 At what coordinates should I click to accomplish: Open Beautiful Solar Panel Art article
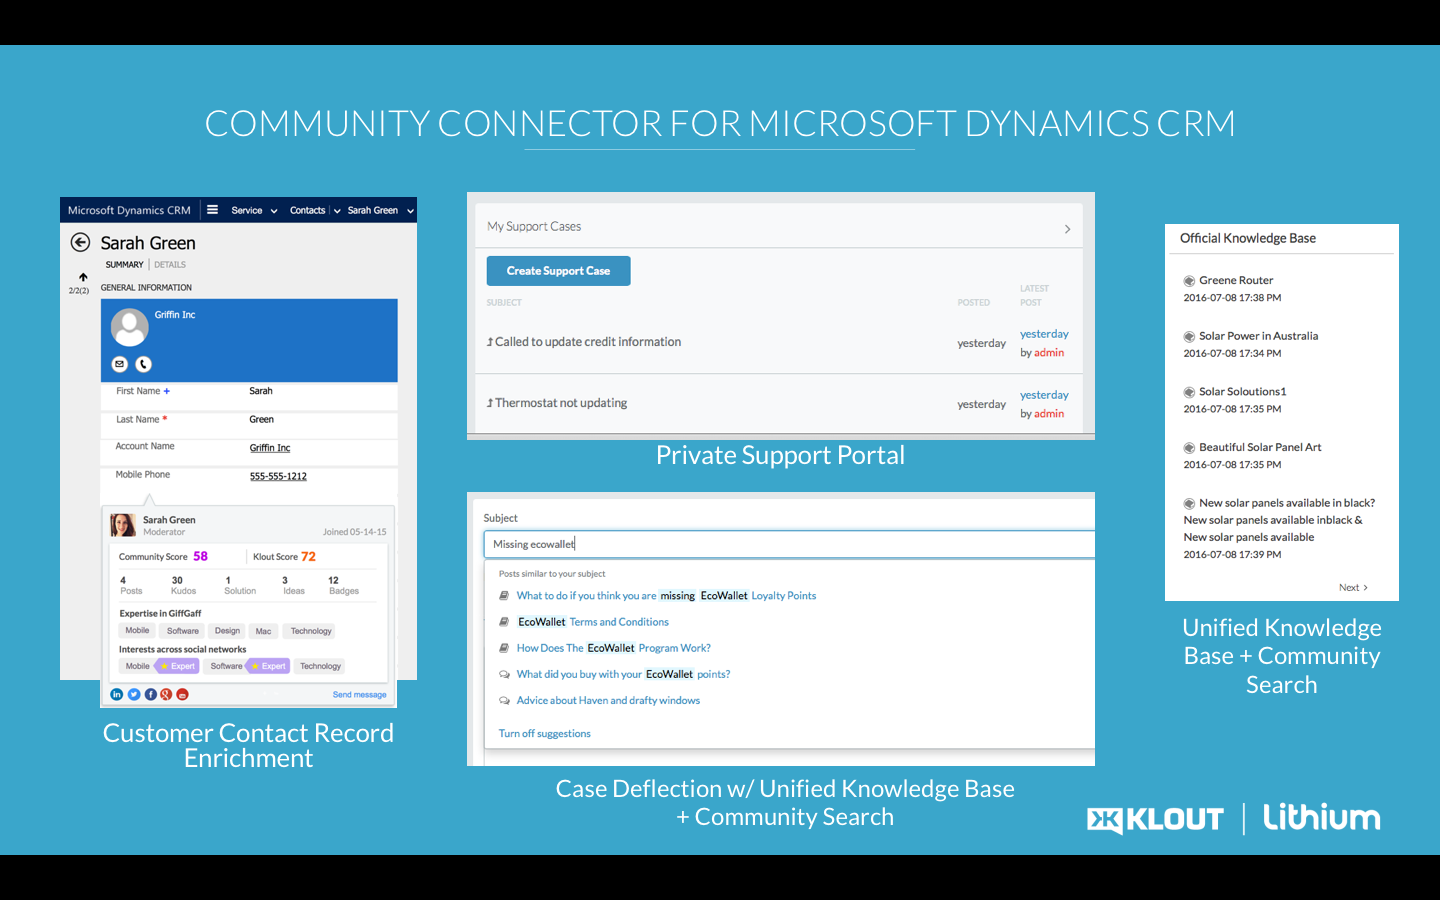coord(1260,448)
